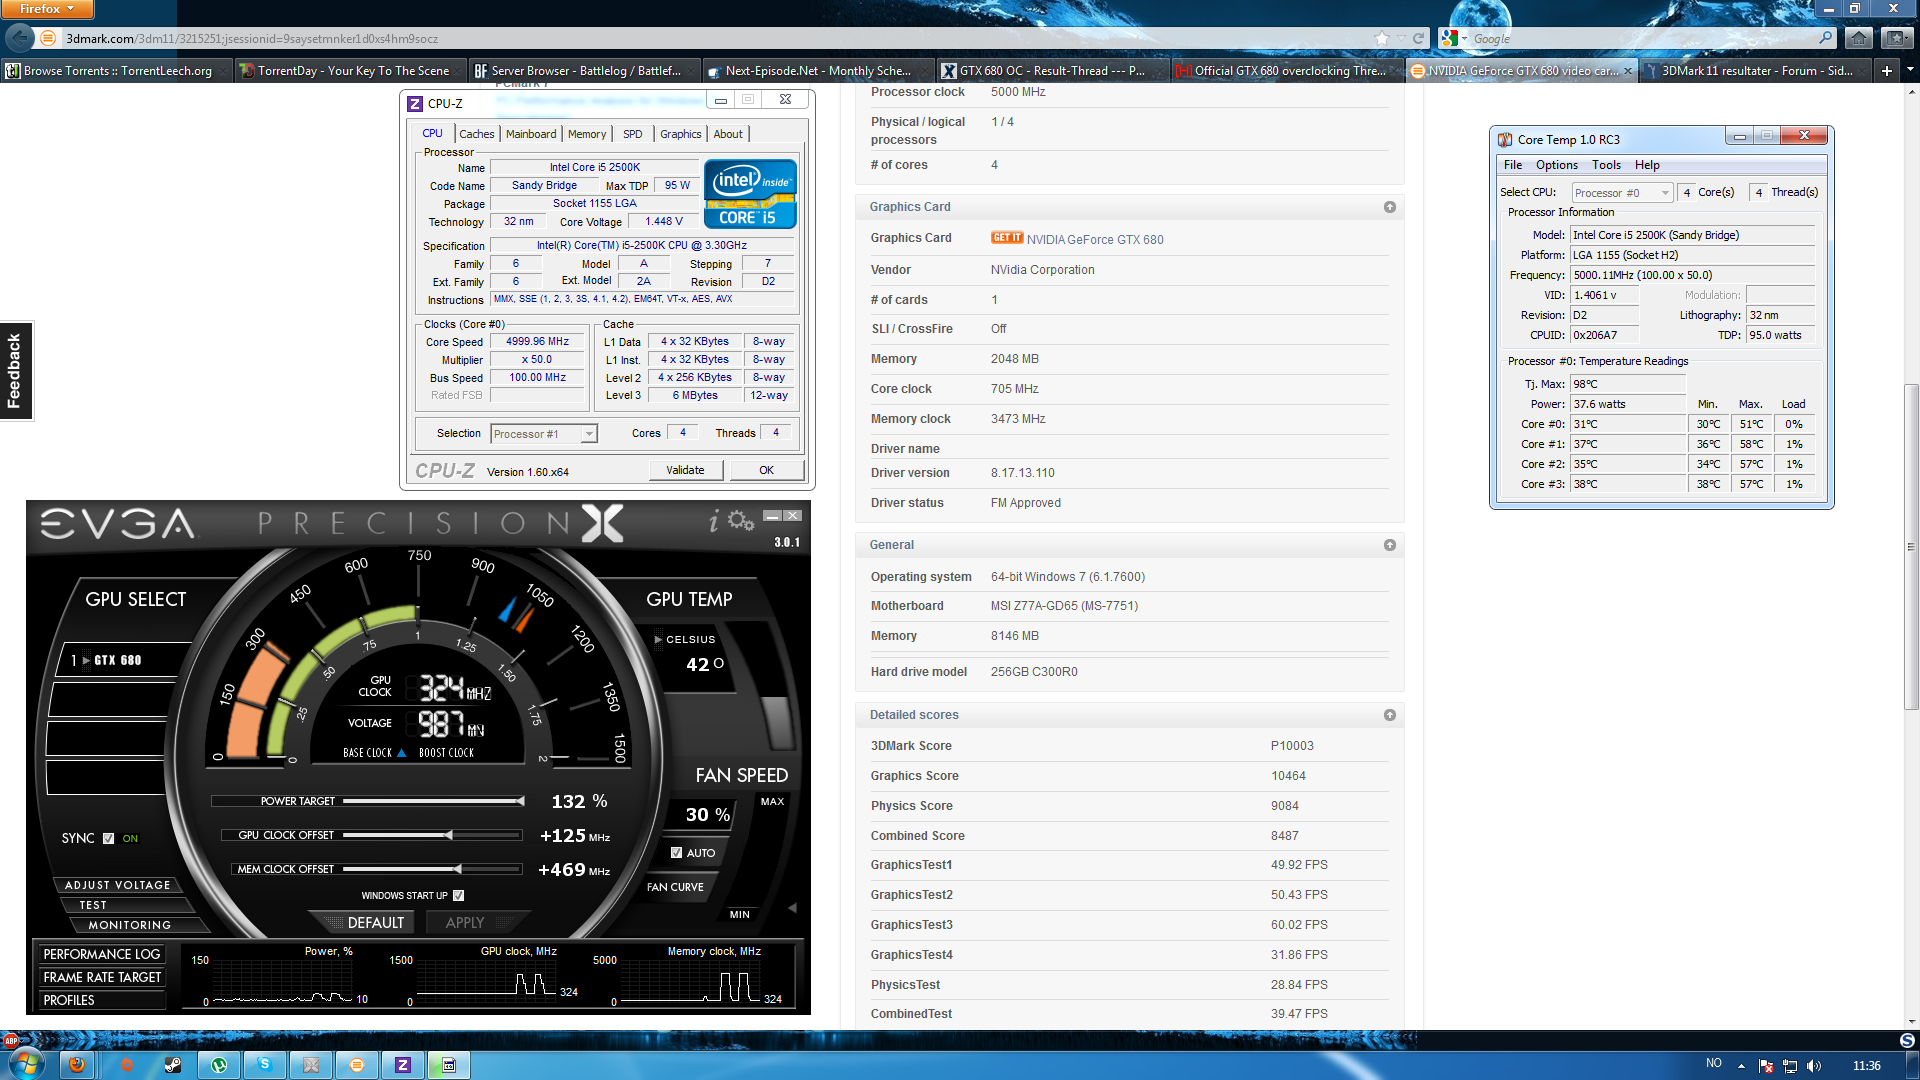Image resolution: width=1920 pixels, height=1080 pixels.
Task: Click the Skype S icon above tray
Action: pyautogui.click(x=1907, y=1040)
